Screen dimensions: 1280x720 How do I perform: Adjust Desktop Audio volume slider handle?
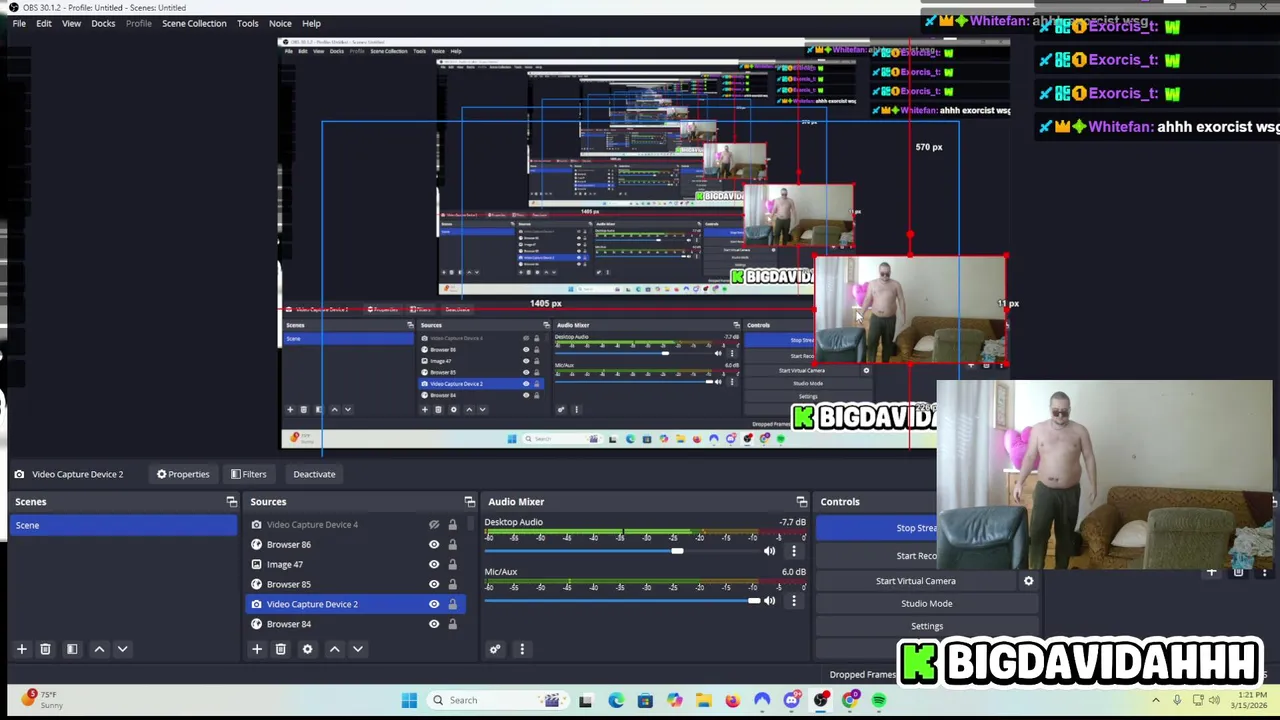click(x=677, y=551)
